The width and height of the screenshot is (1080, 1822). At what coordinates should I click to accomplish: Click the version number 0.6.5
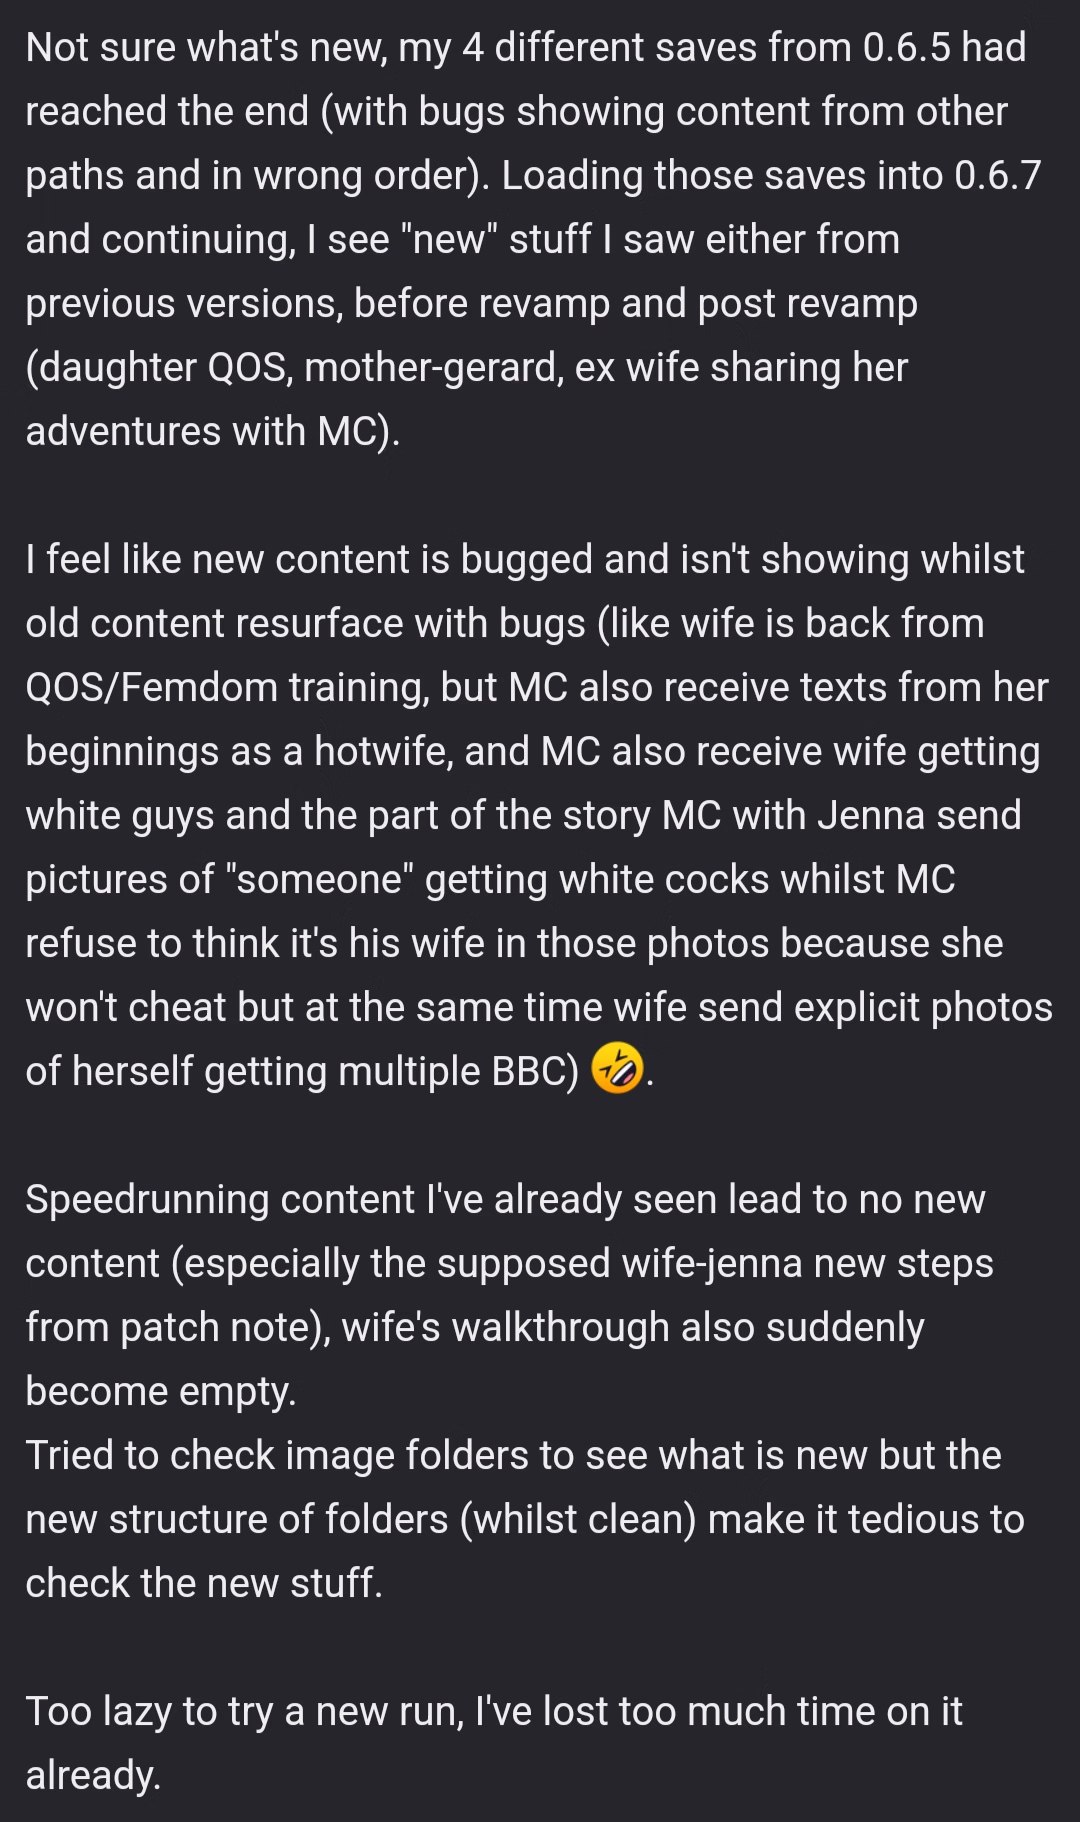[x=907, y=47]
